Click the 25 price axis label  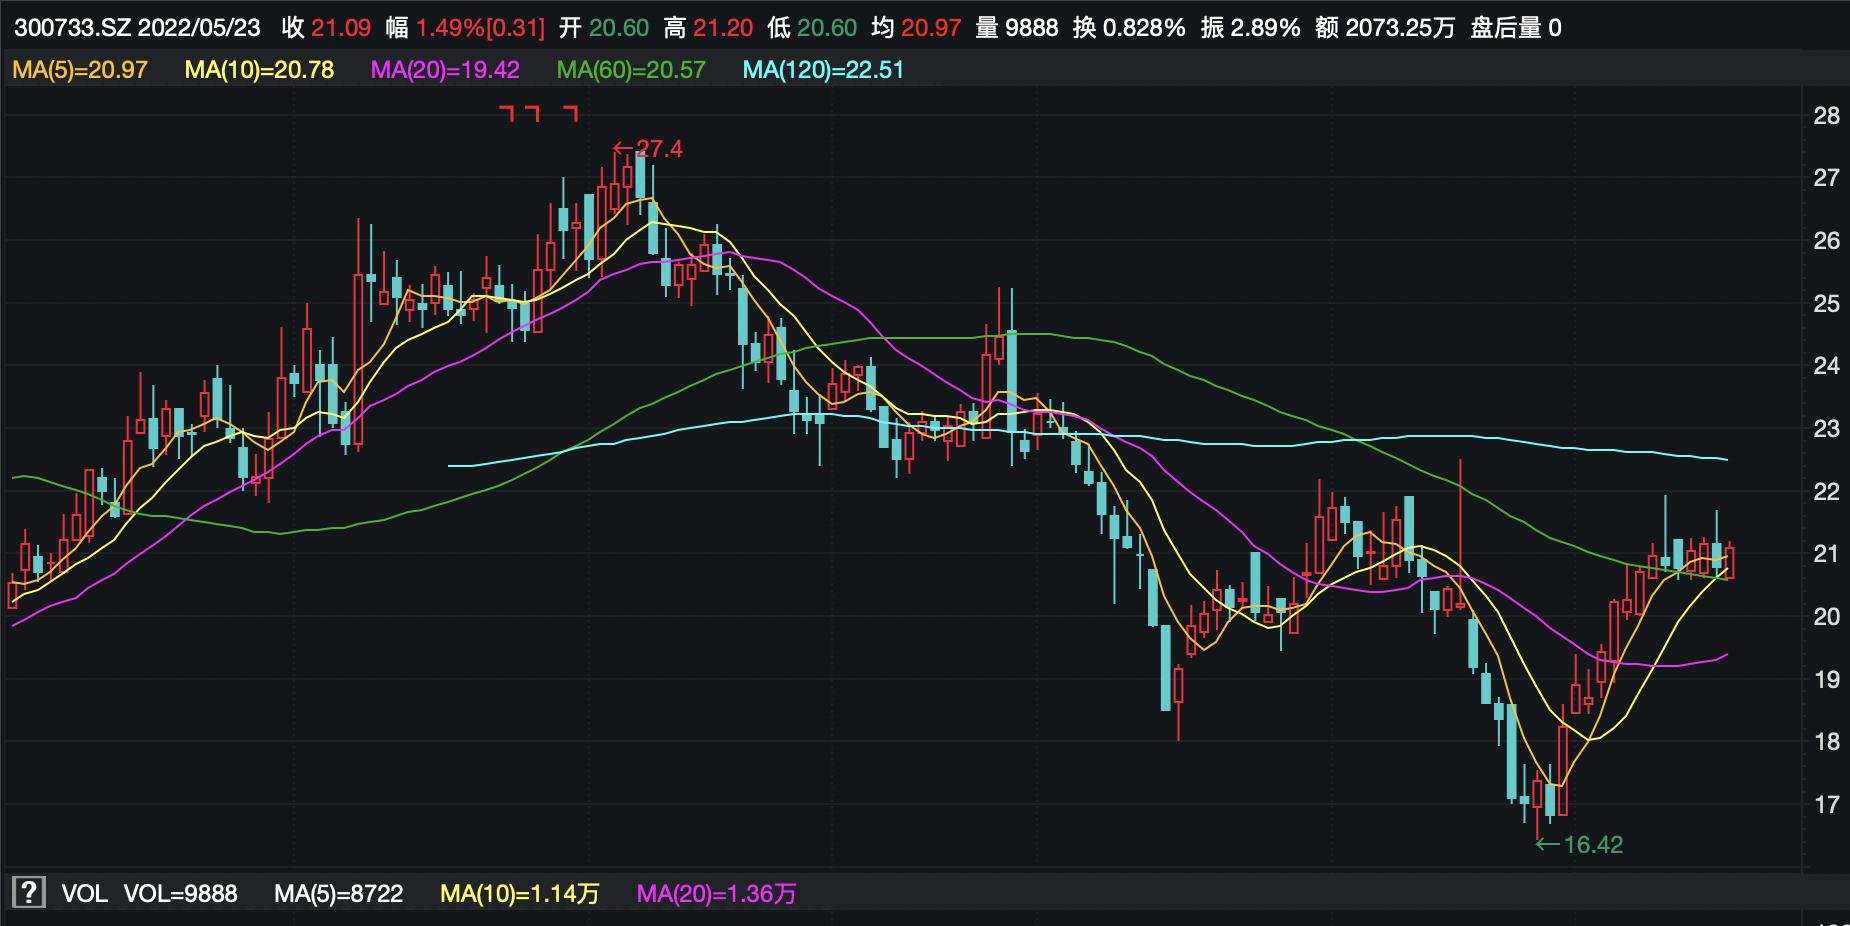point(1827,304)
